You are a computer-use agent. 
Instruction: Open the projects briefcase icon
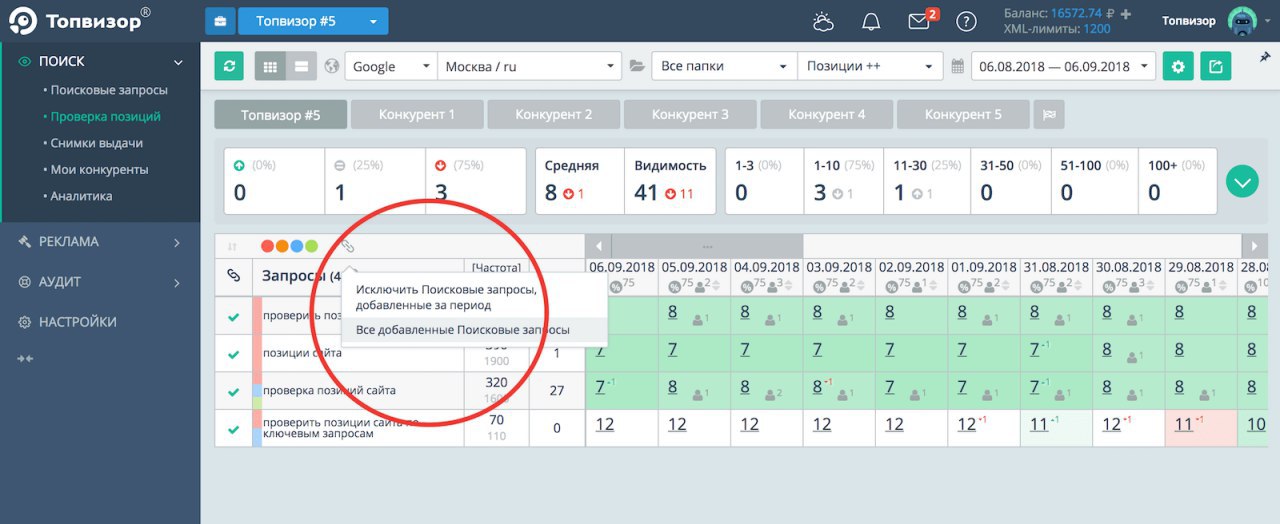220,21
